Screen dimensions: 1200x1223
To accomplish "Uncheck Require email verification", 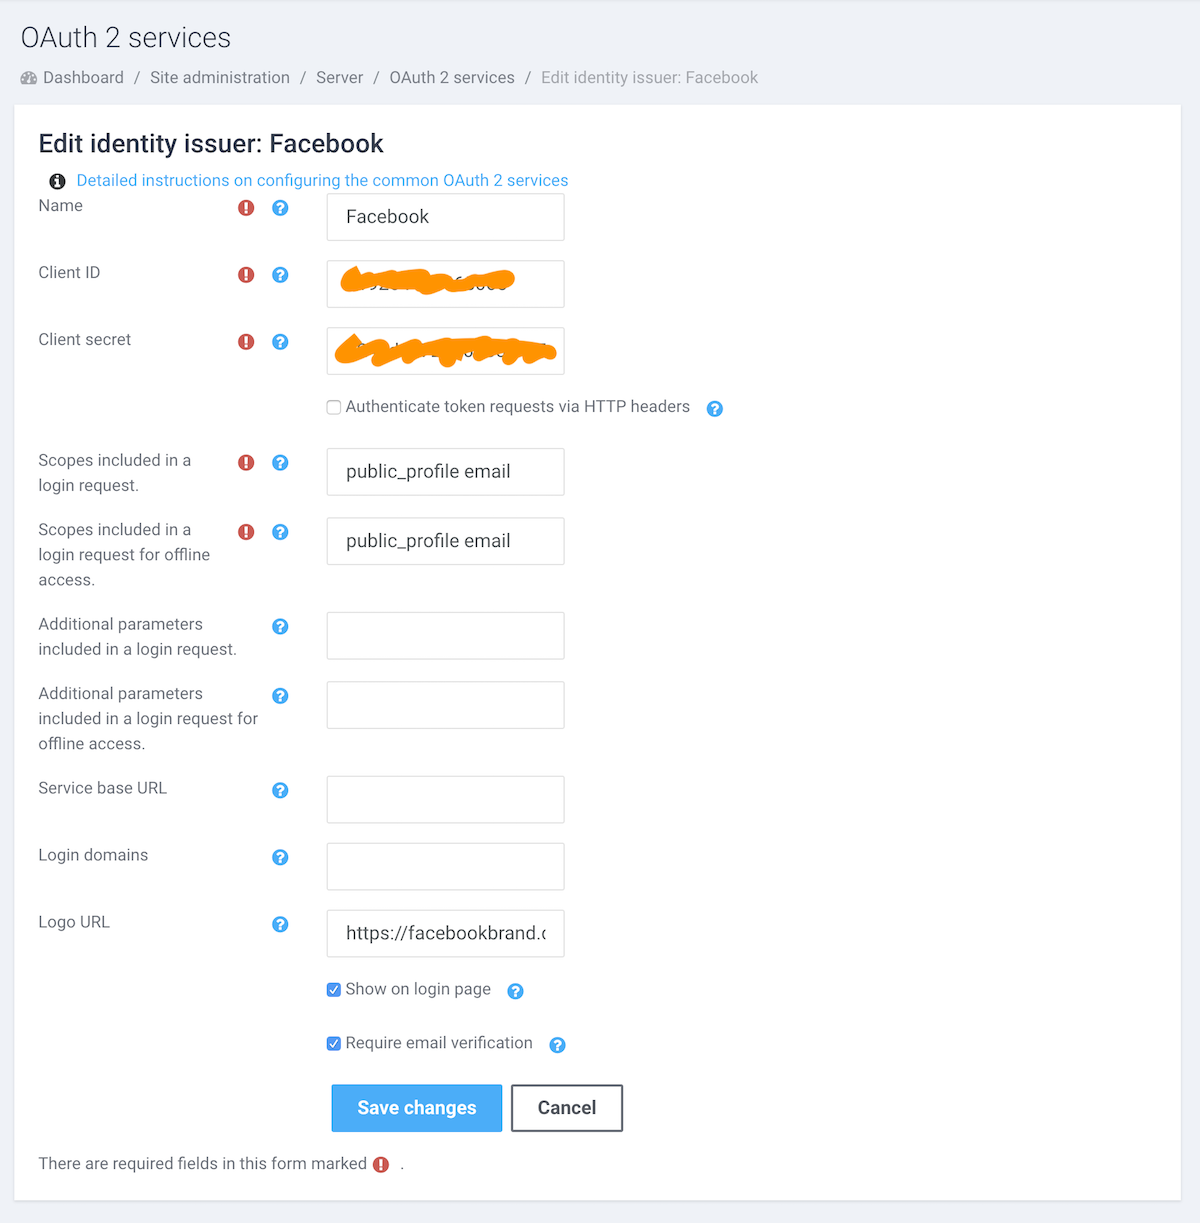I will (333, 1043).
